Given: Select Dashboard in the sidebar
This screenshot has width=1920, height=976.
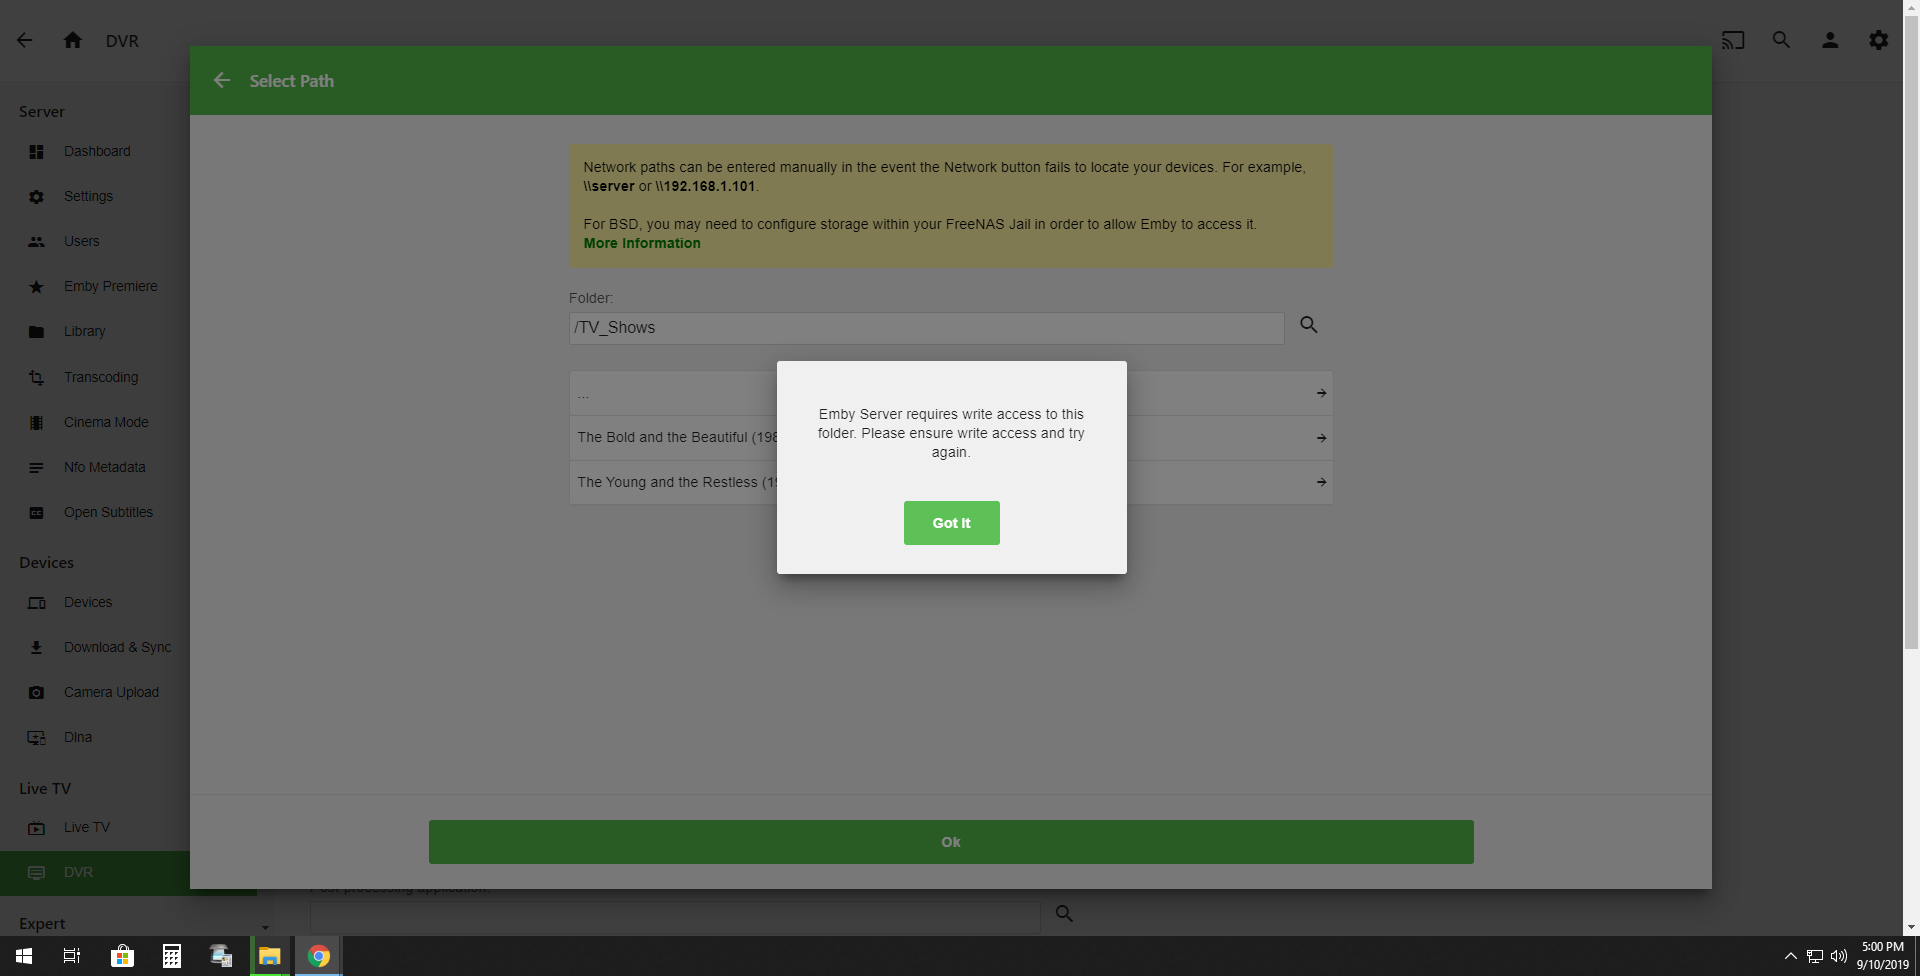Looking at the screenshot, I should [97, 151].
